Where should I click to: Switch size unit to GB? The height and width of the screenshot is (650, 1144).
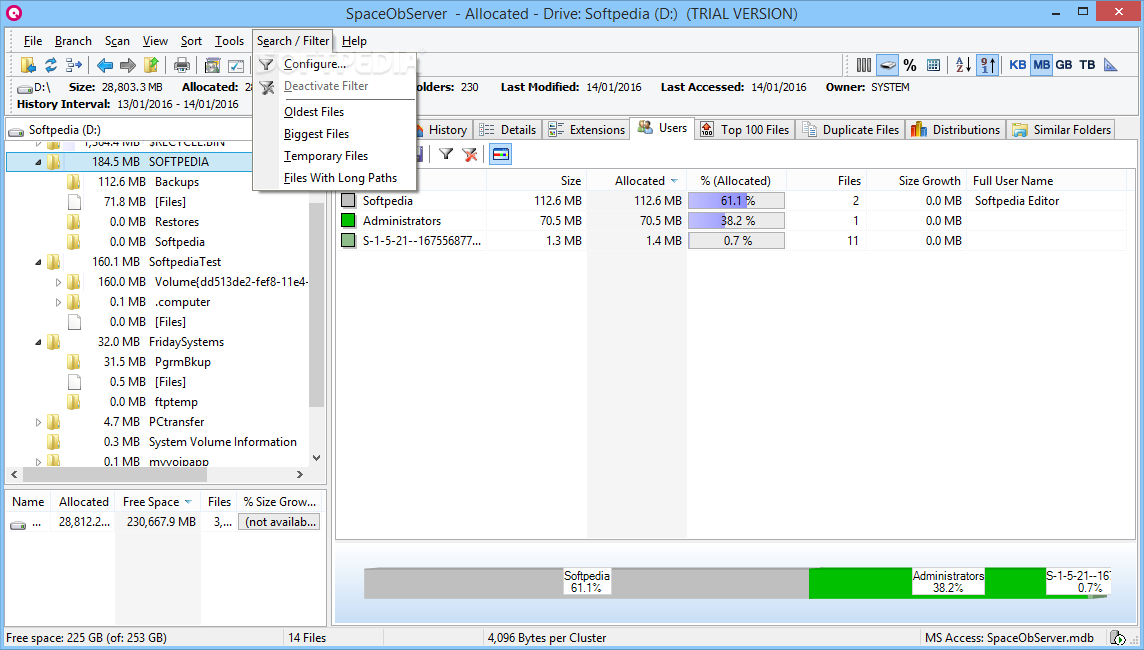coord(1064,65)
